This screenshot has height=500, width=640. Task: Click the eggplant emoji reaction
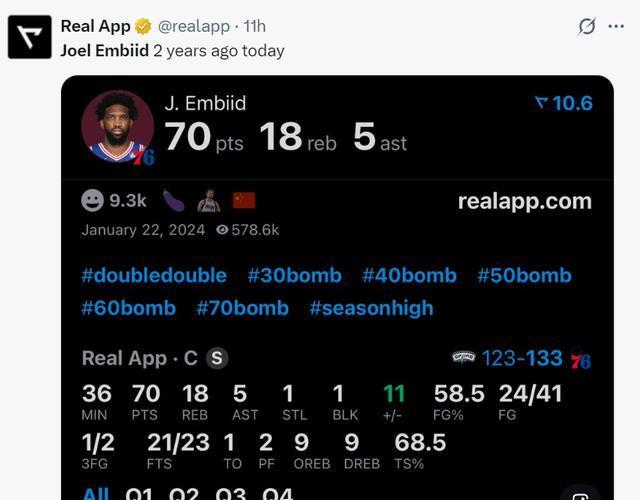coord(173,200)
